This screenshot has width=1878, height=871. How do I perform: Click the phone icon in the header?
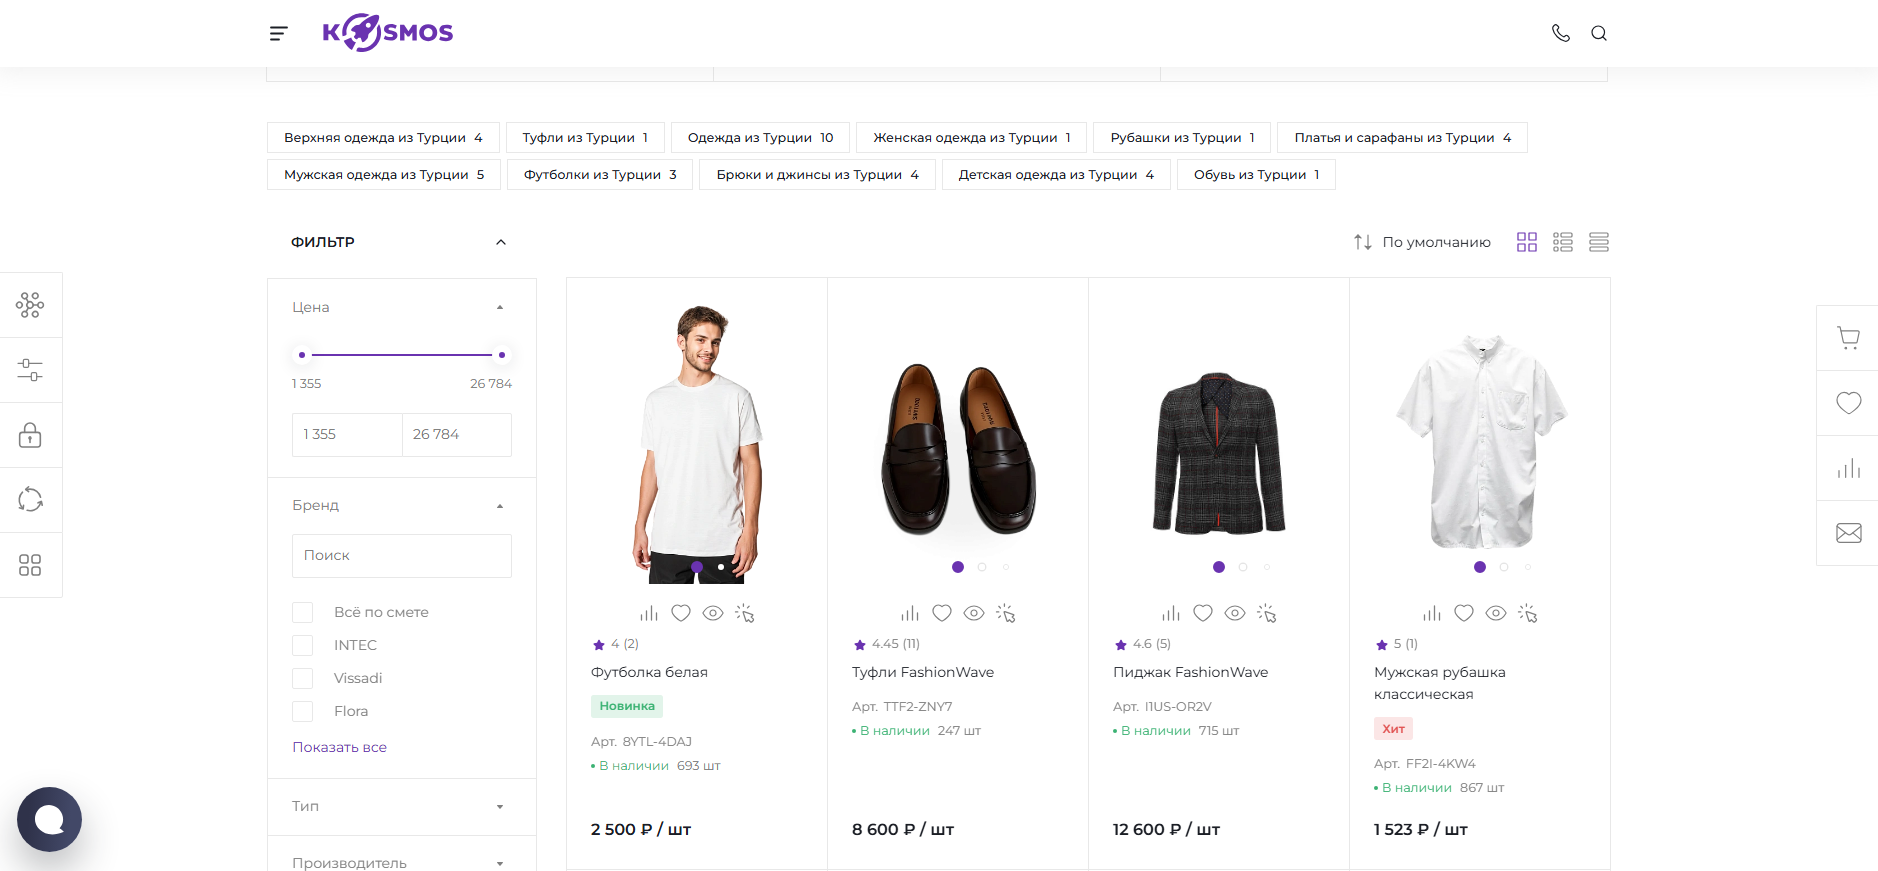tap(1560, 33)
